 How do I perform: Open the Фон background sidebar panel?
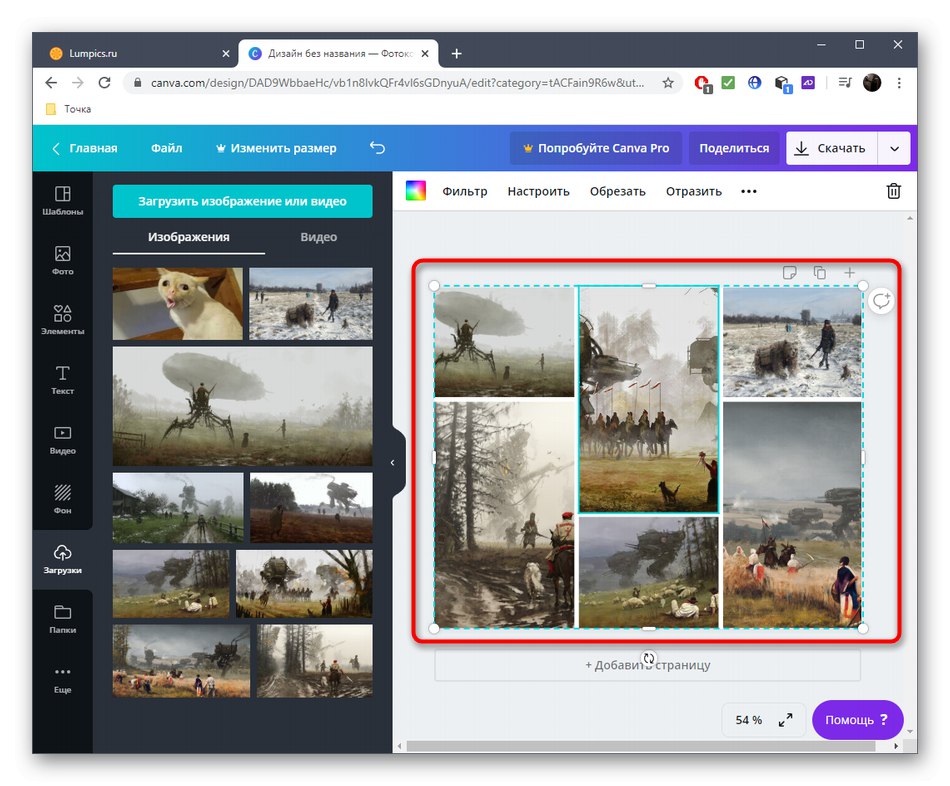62,499
